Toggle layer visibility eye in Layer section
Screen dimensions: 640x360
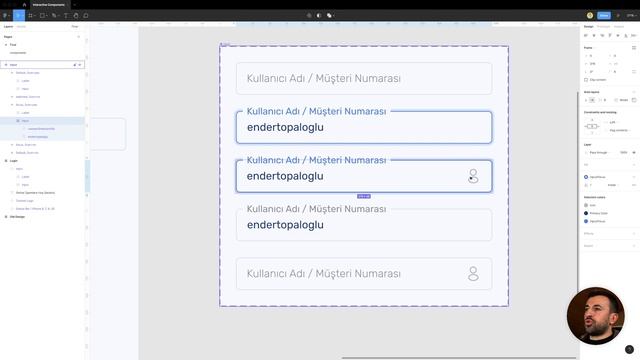tap(634, 153)
